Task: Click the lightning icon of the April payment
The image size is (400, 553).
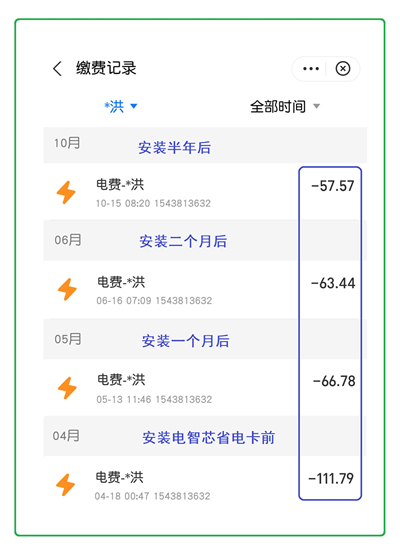Action: pyautogui.click(x=66, y=485)
